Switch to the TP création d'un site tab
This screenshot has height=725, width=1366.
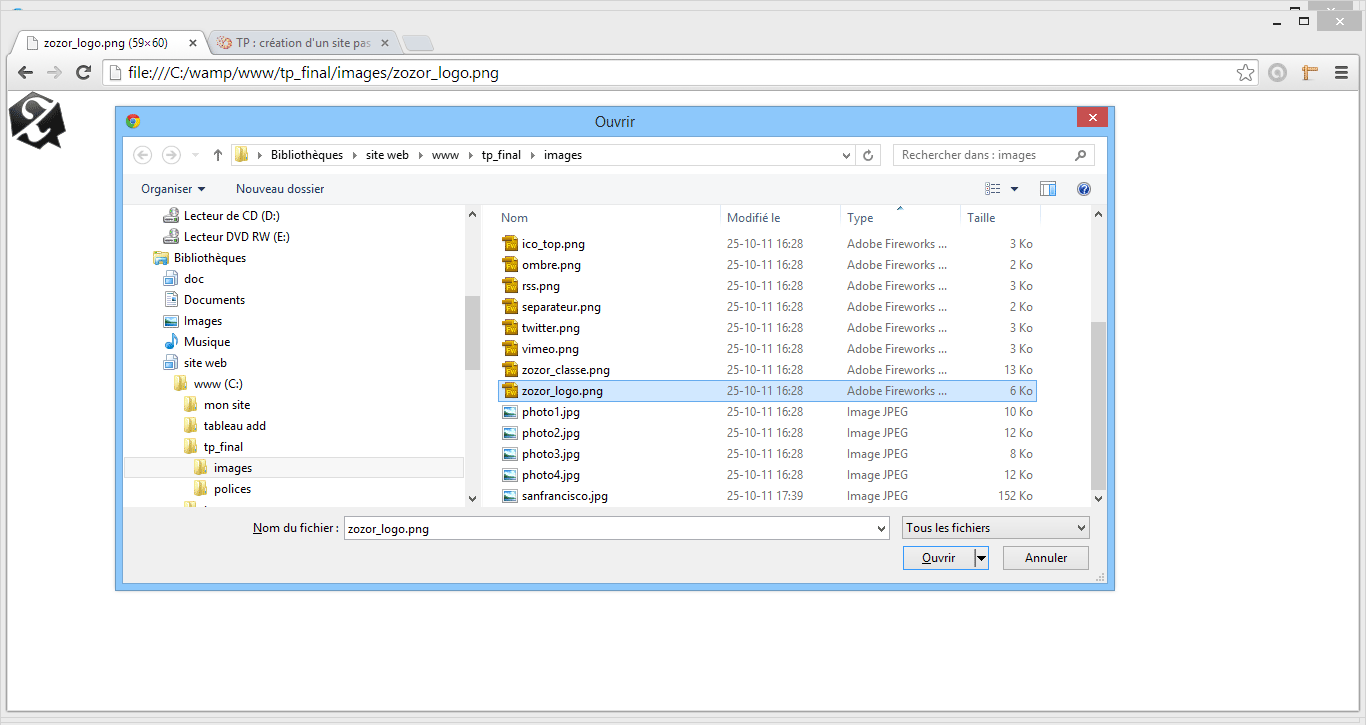click(302, 43)
